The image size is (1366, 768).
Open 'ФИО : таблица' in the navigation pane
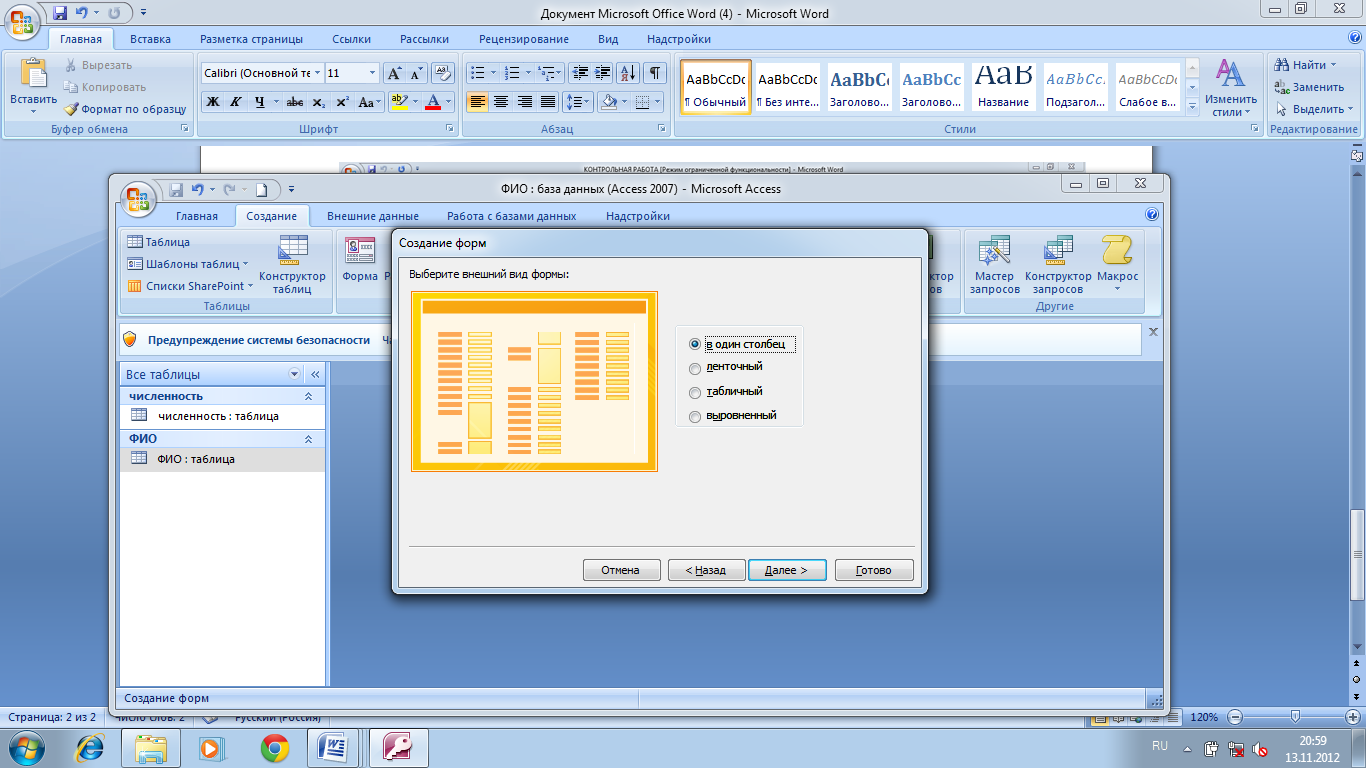[222, 459]
